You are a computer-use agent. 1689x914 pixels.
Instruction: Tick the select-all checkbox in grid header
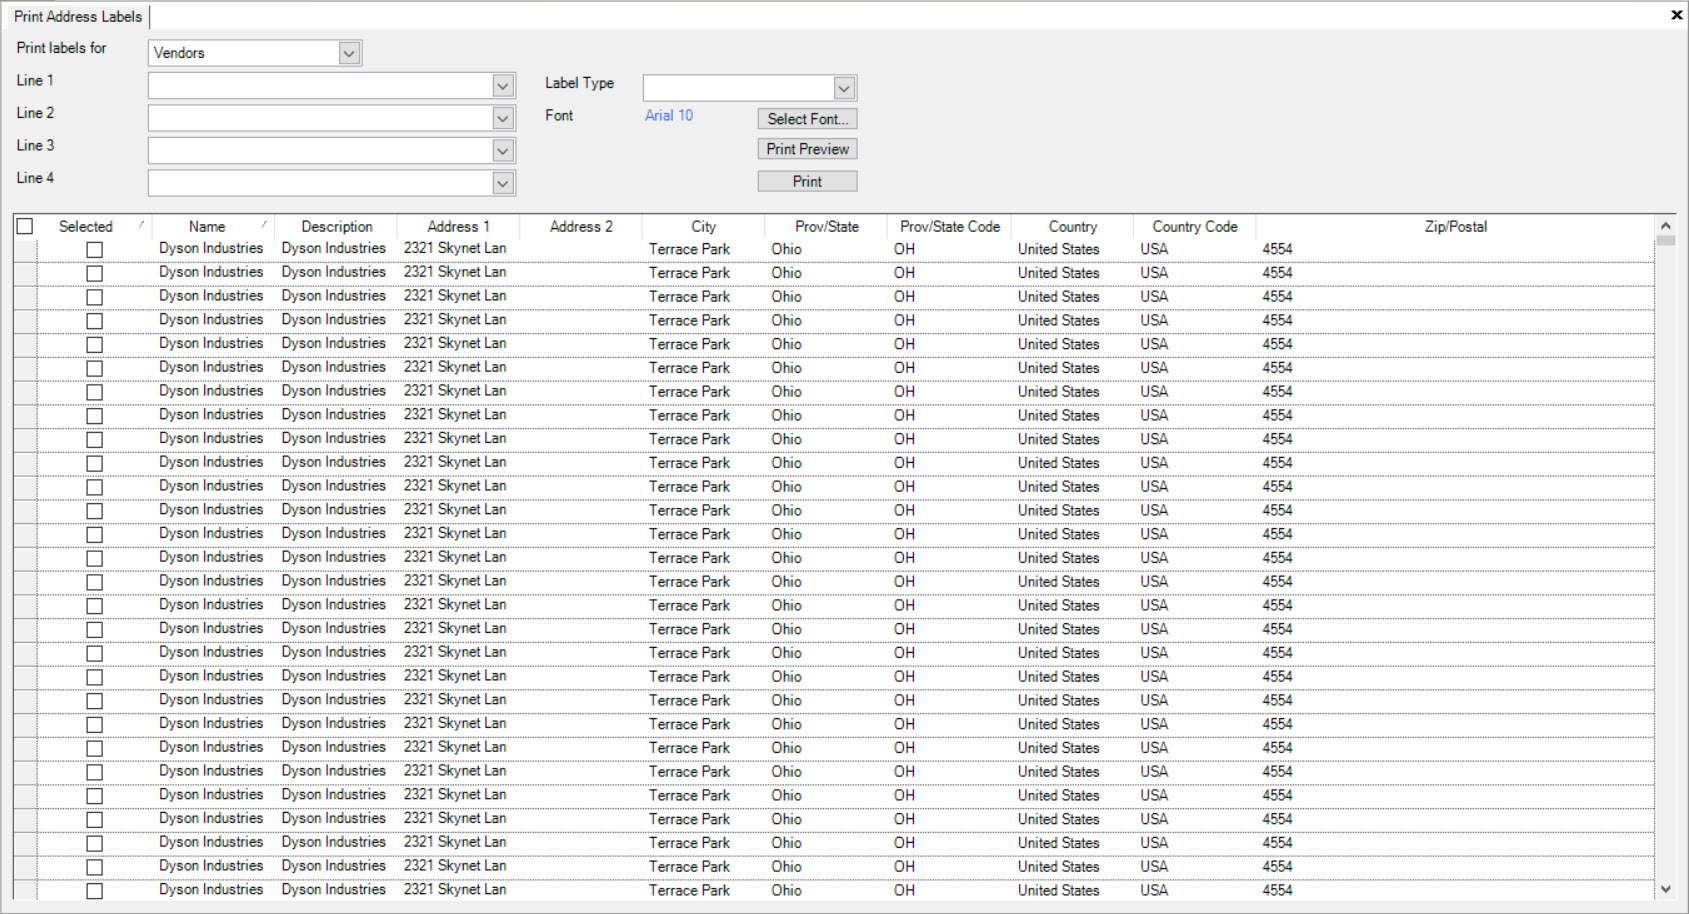25,226
